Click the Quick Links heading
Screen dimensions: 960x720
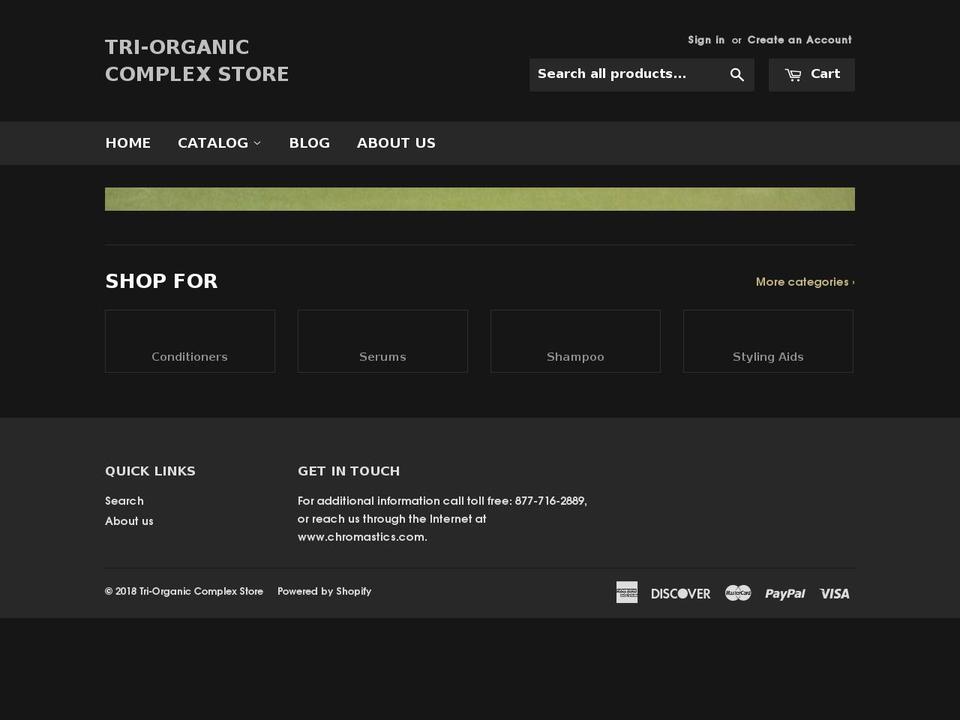[x=150, y=471]
